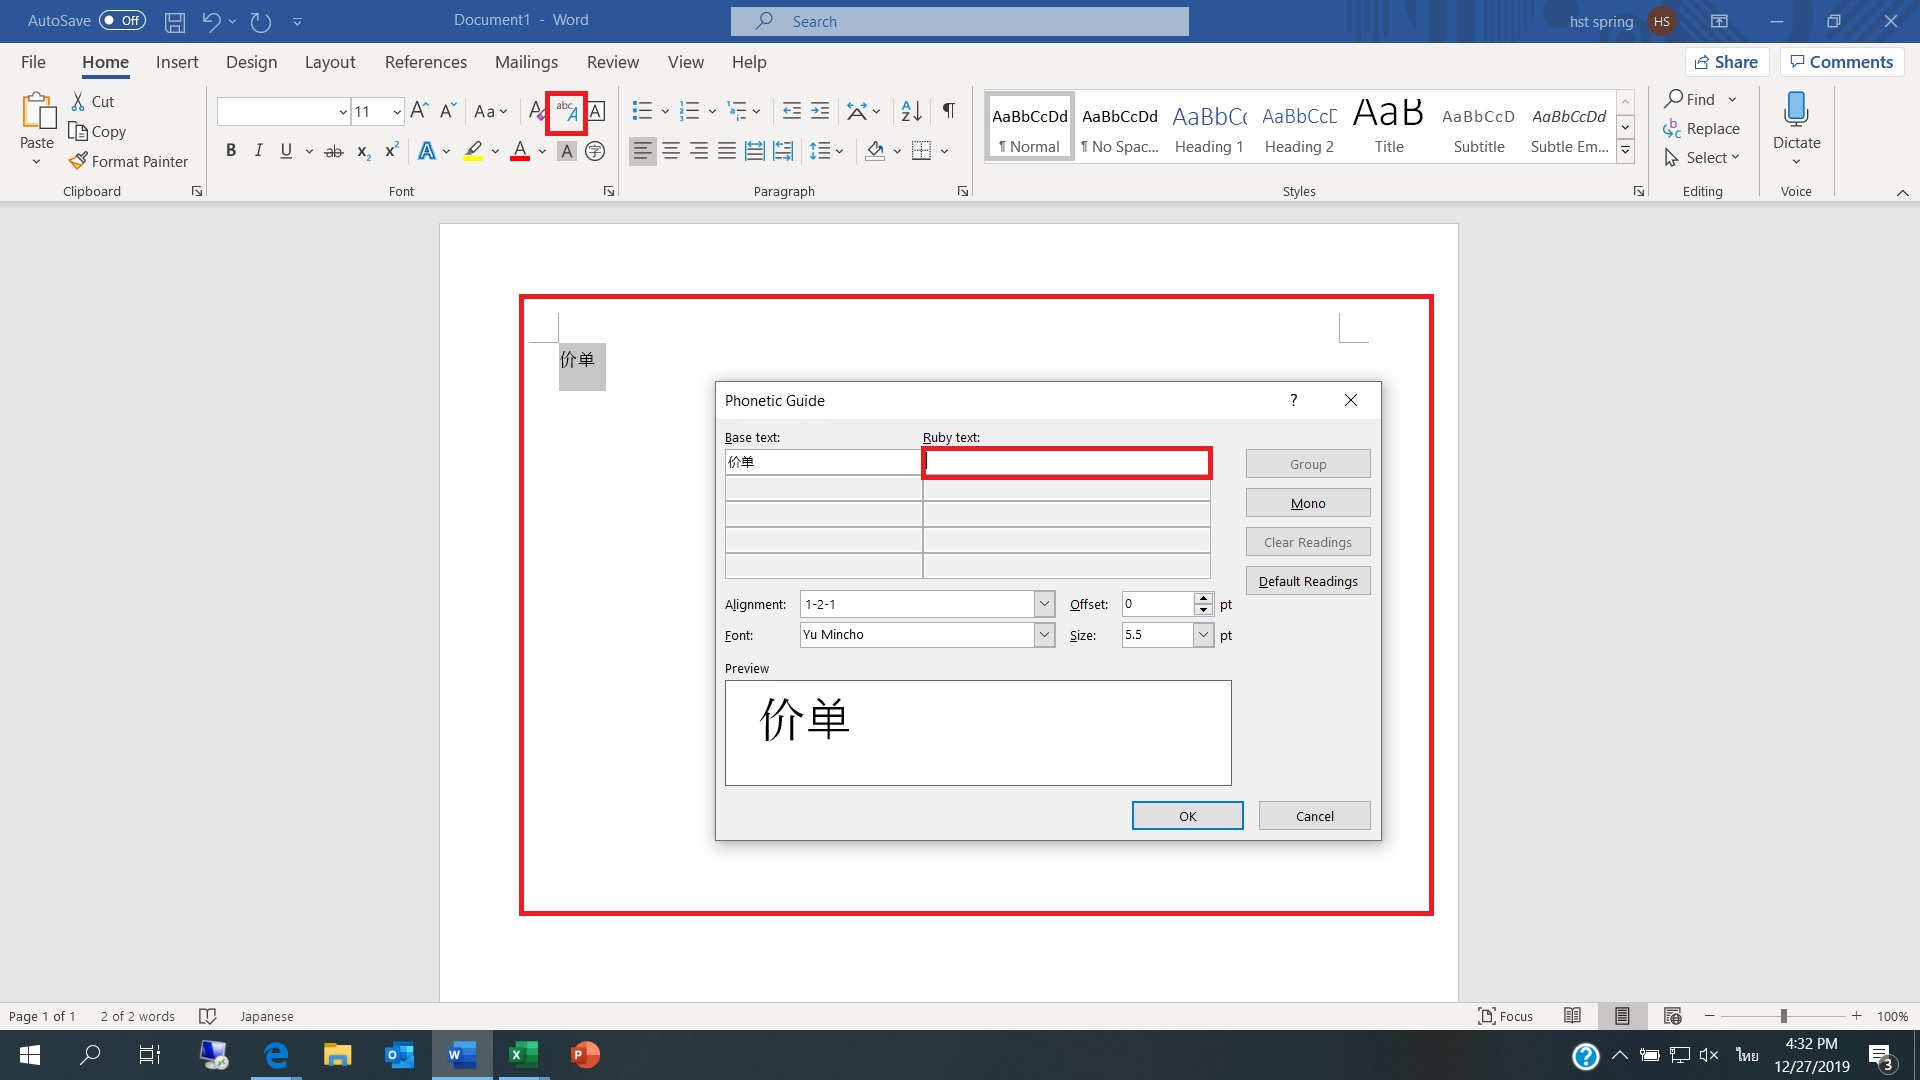Click the Sort icon in Paragraph group
The width and height of the screenshot is (1920, 1080).
click(x=911, y=111)
